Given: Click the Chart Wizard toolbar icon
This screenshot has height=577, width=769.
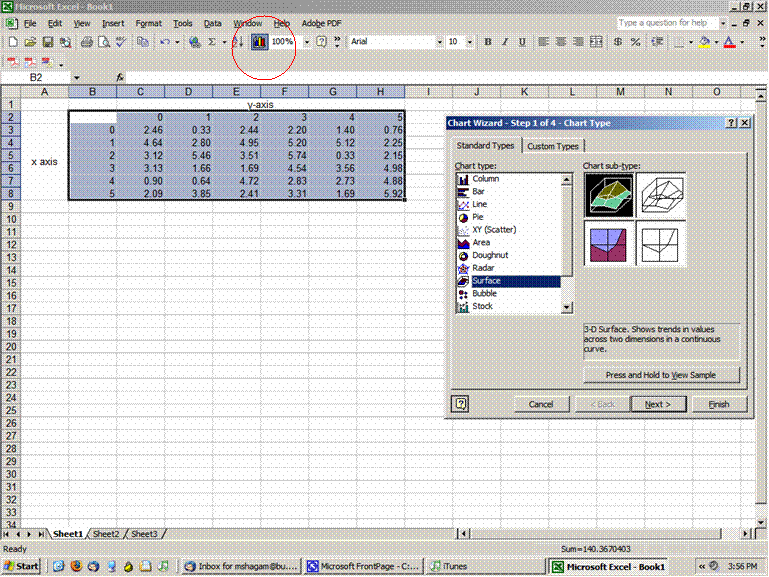Looking at the screenshot, I should click(x=259, y=42).
